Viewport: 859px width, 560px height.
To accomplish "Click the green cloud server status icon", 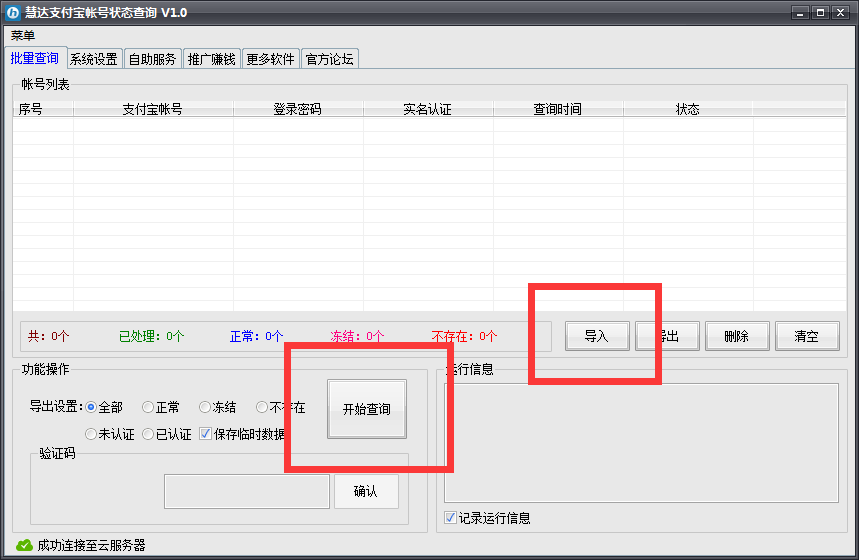I will [x=25, y=545].
